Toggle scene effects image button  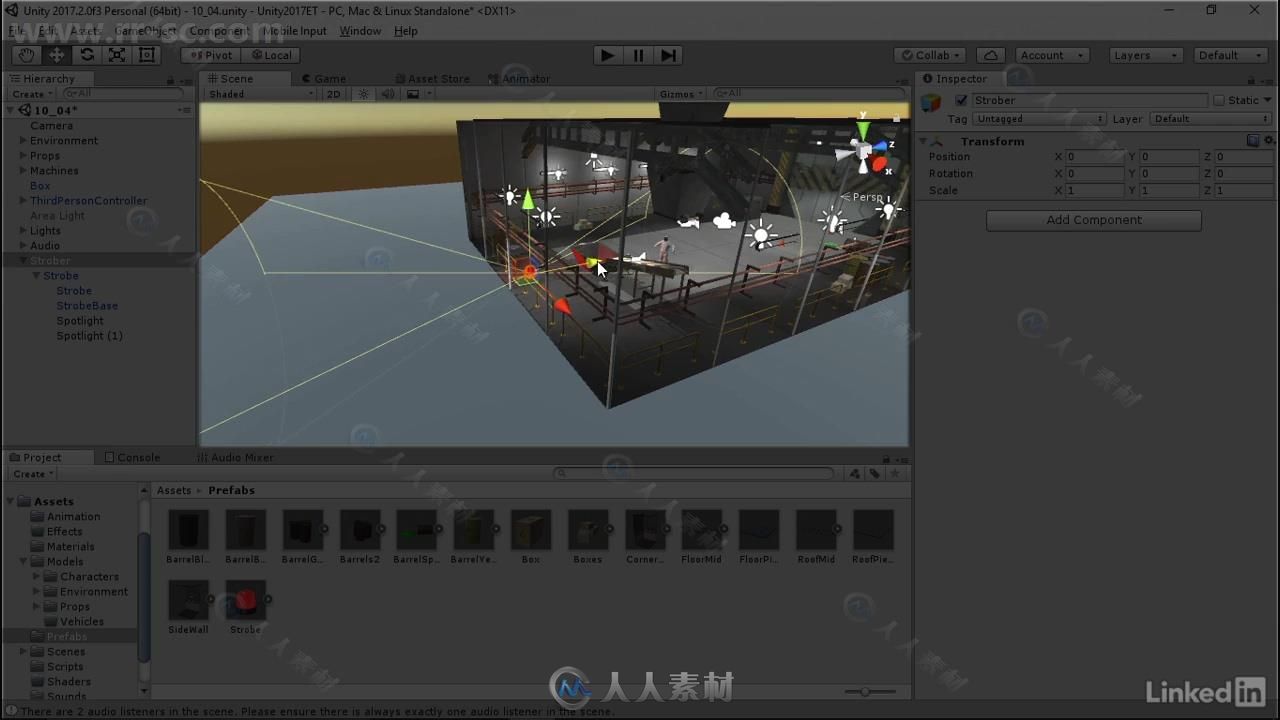413,94
